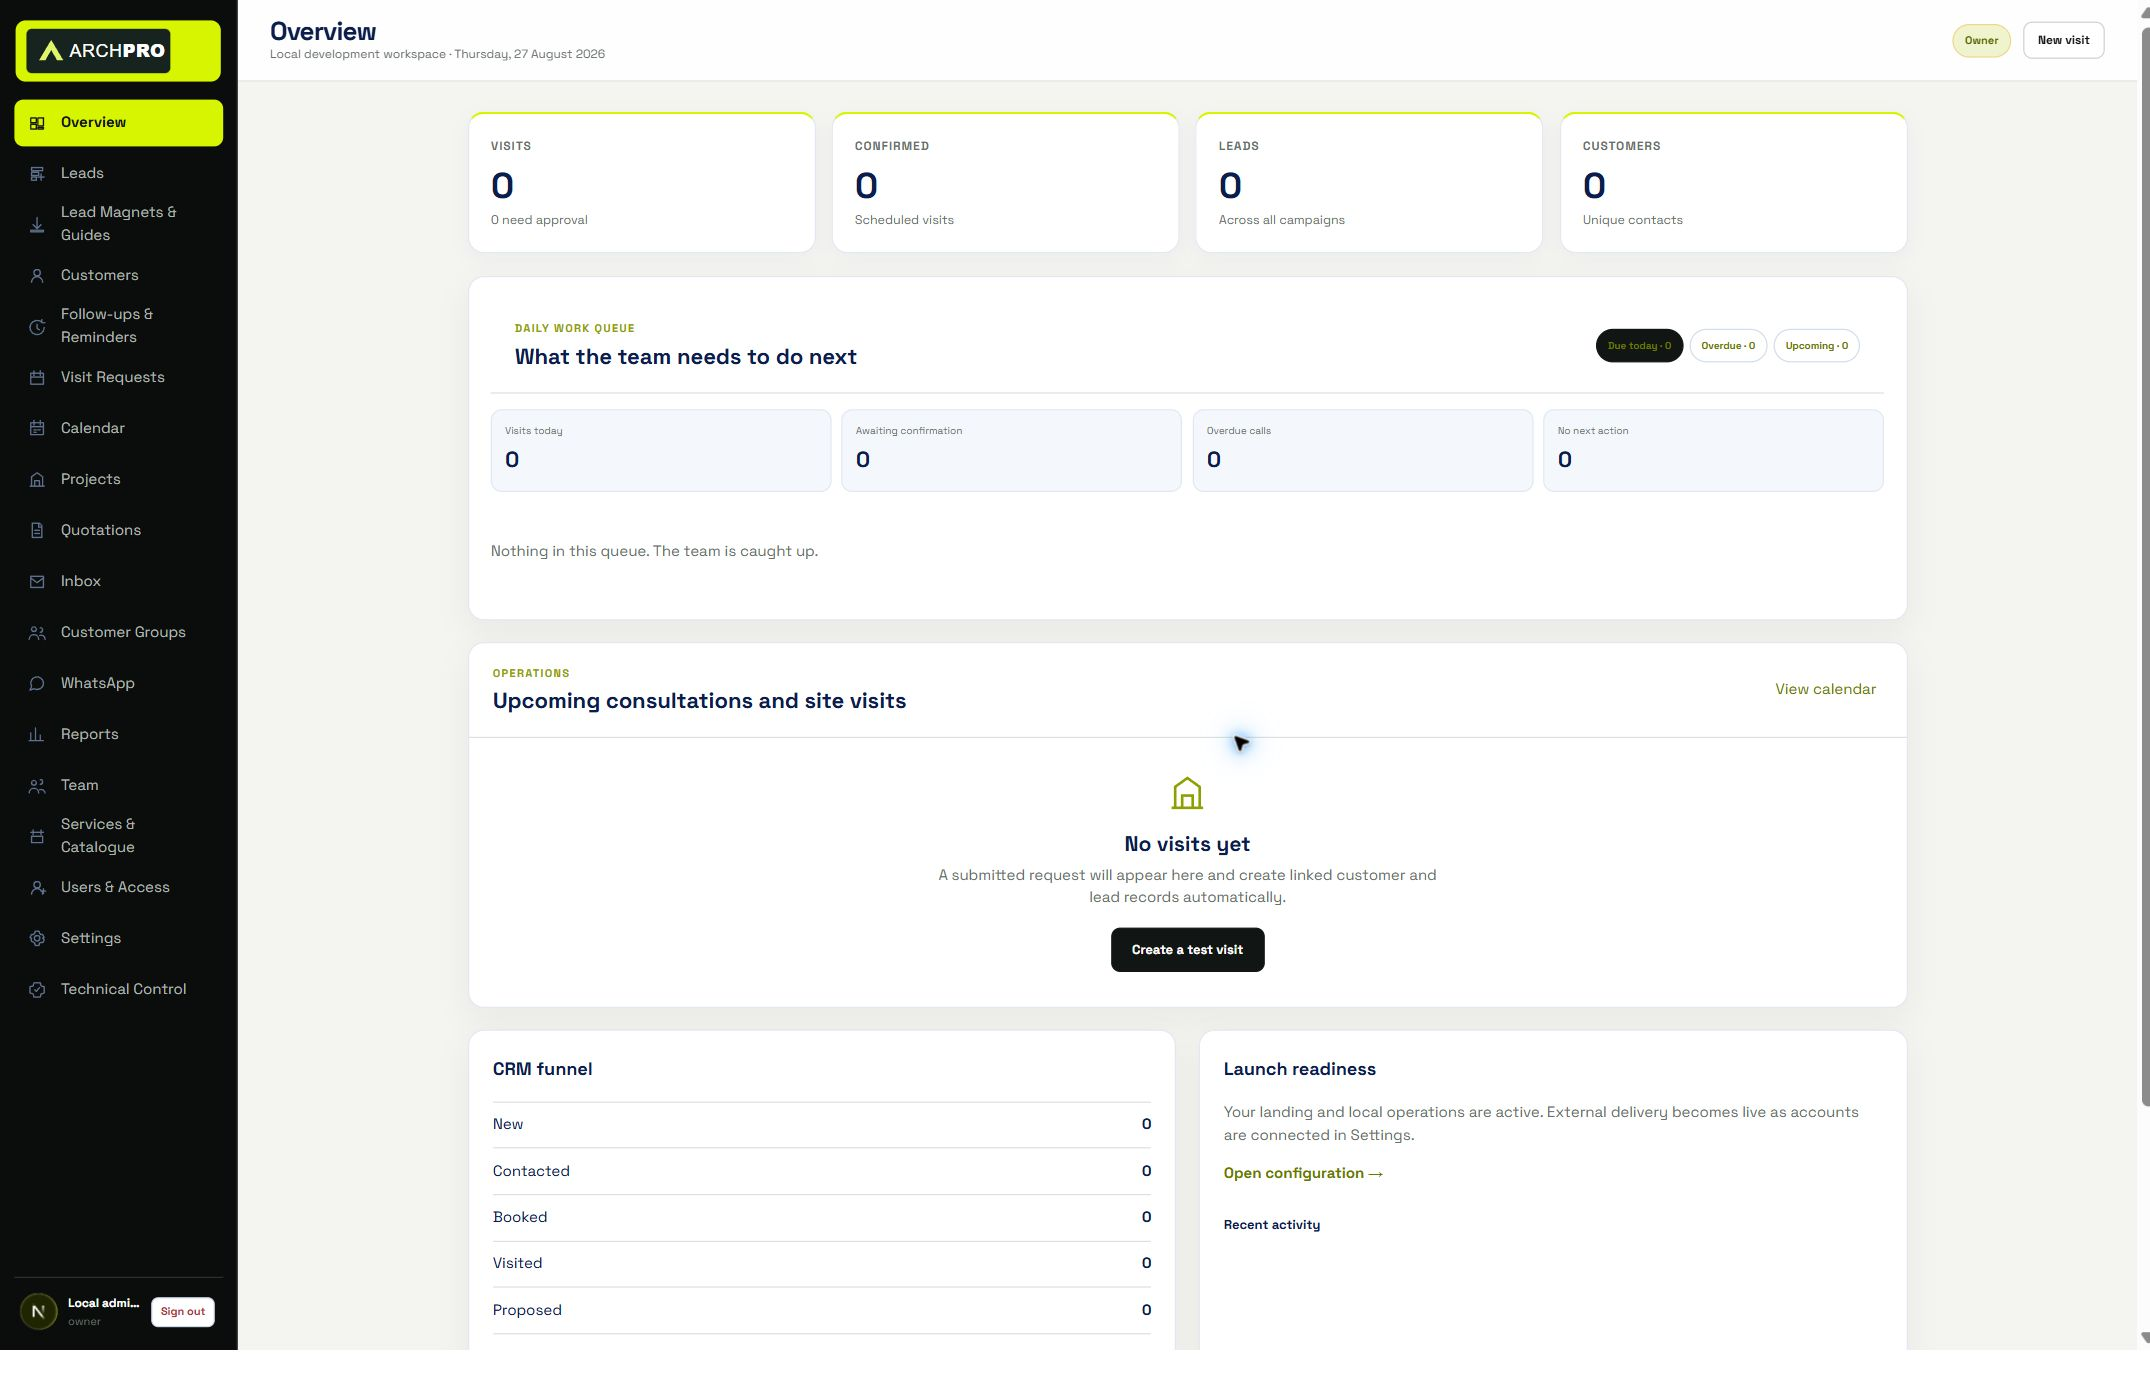Click the Technical Control badge icon

pyautogui.click(x=37, y=990)
